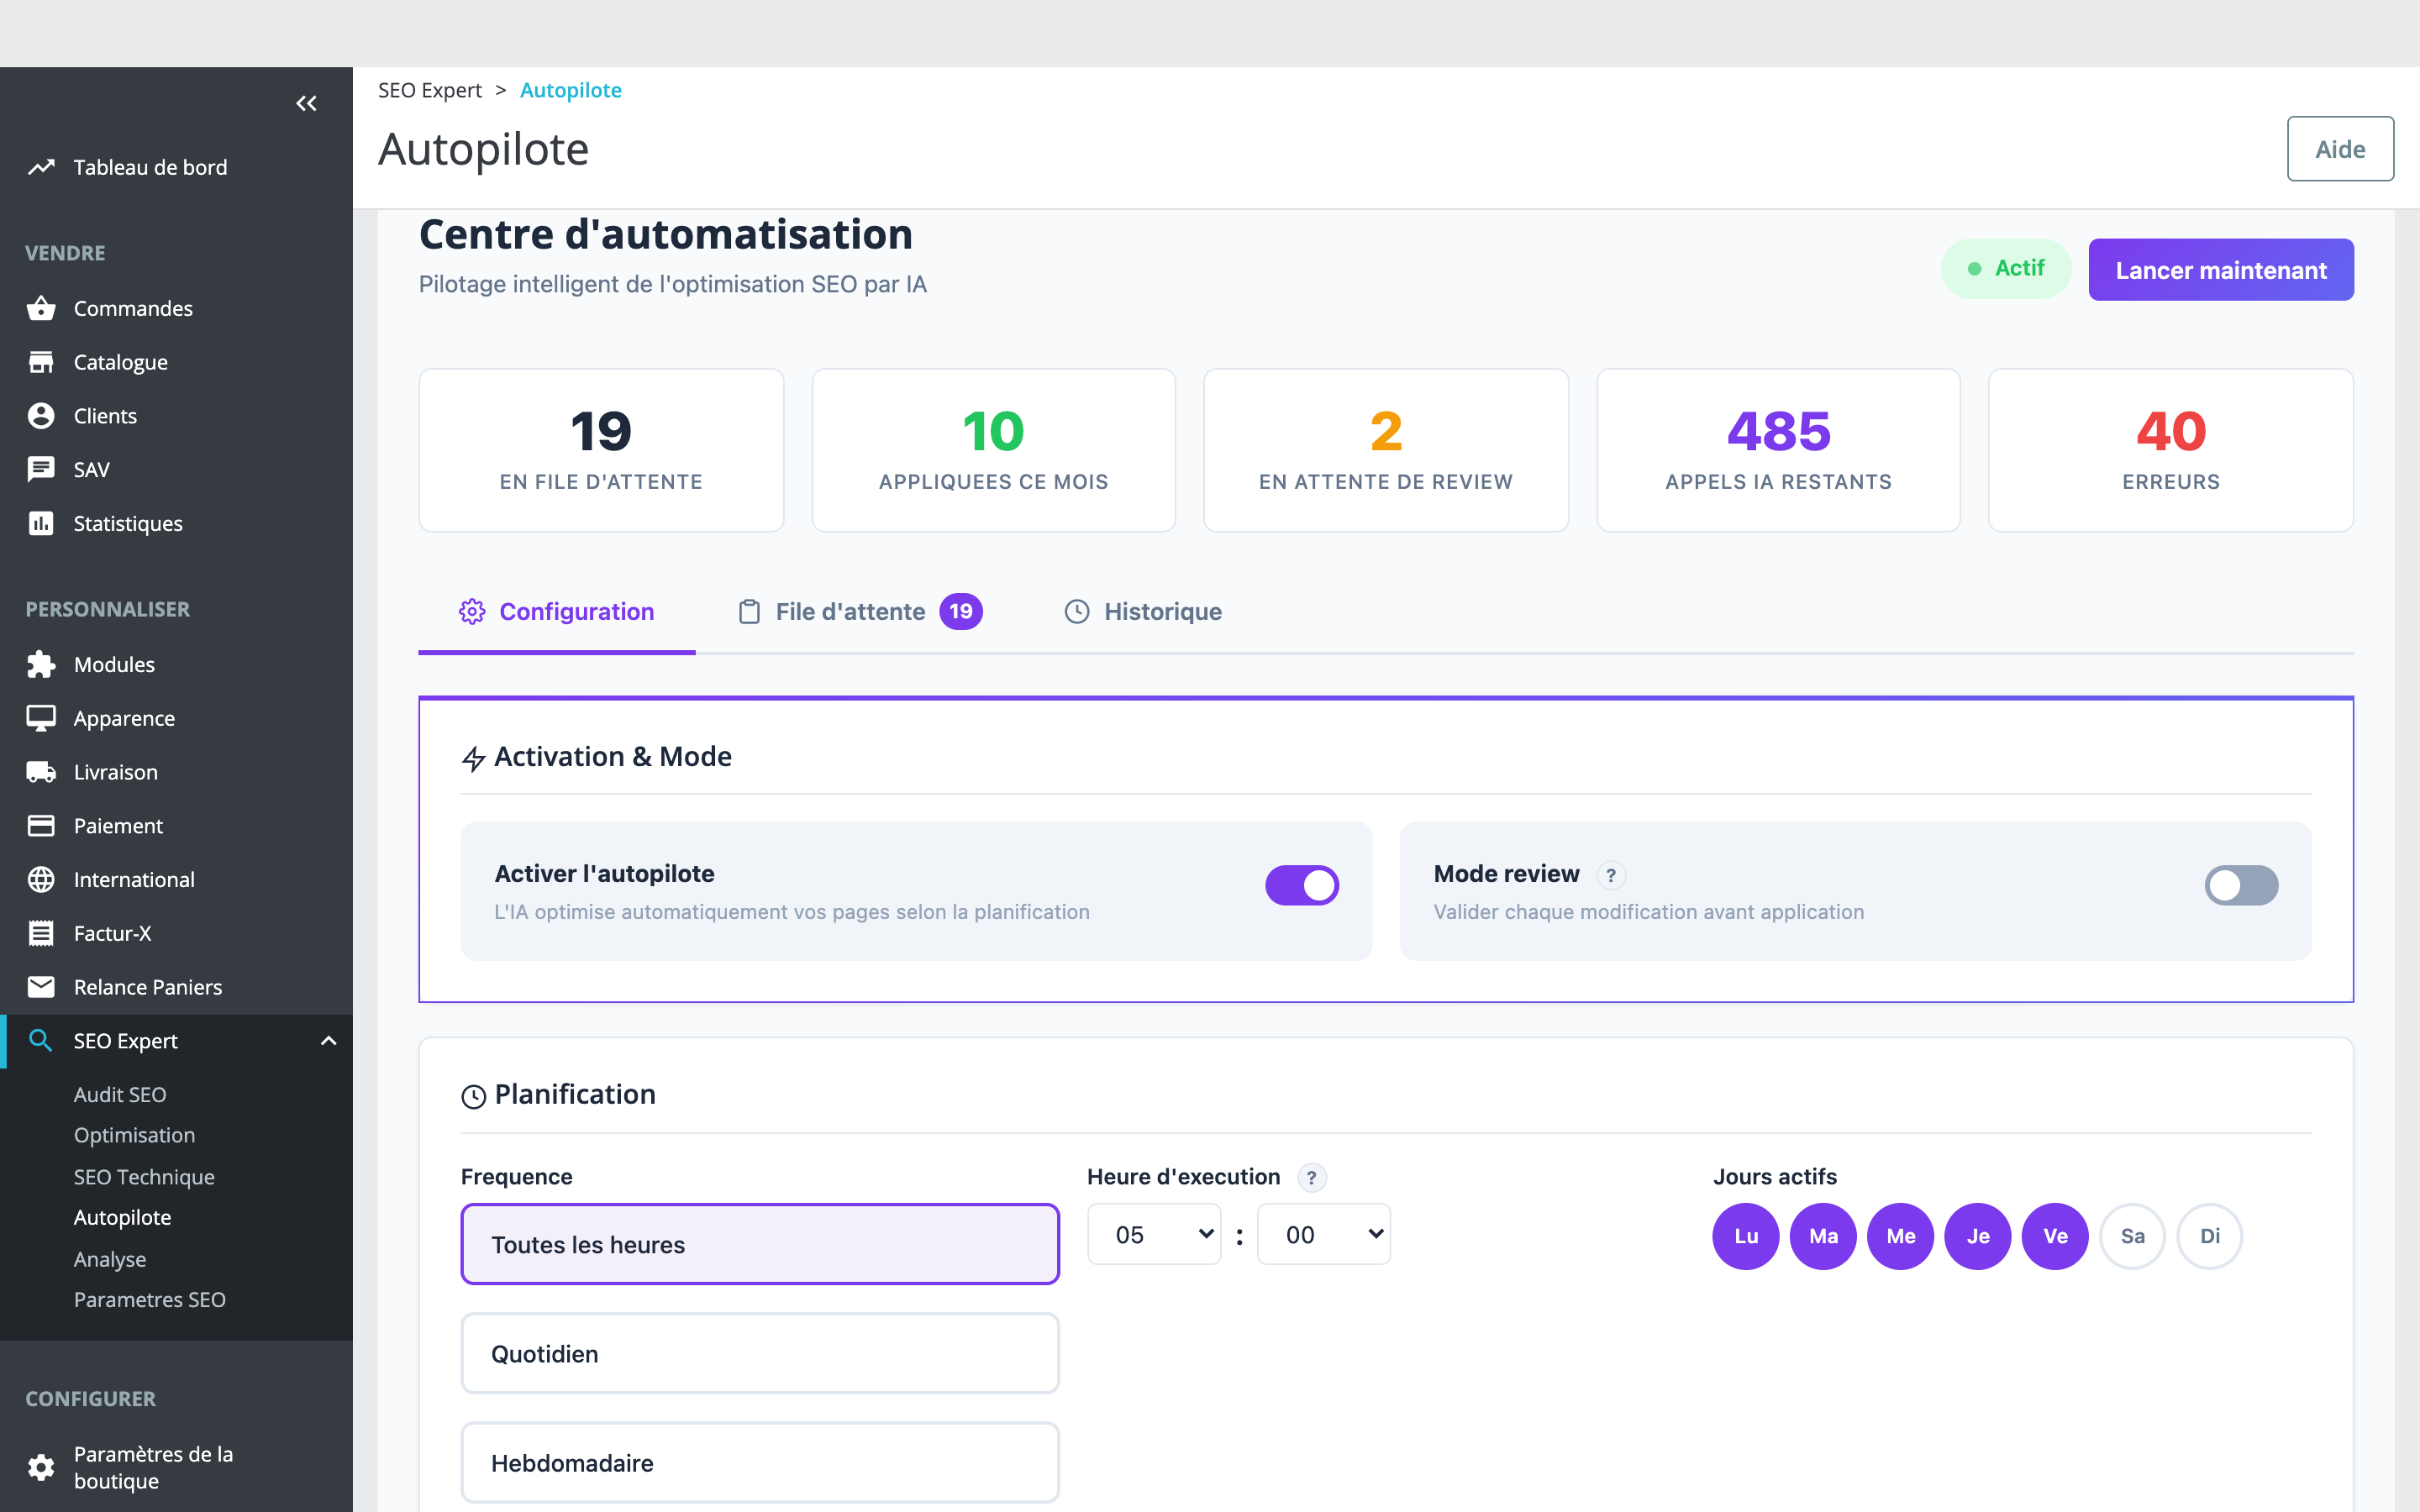2420x1512 pixels.
Task: Collapse the sidebar with double-chevron icon
Action: (306, 103)
